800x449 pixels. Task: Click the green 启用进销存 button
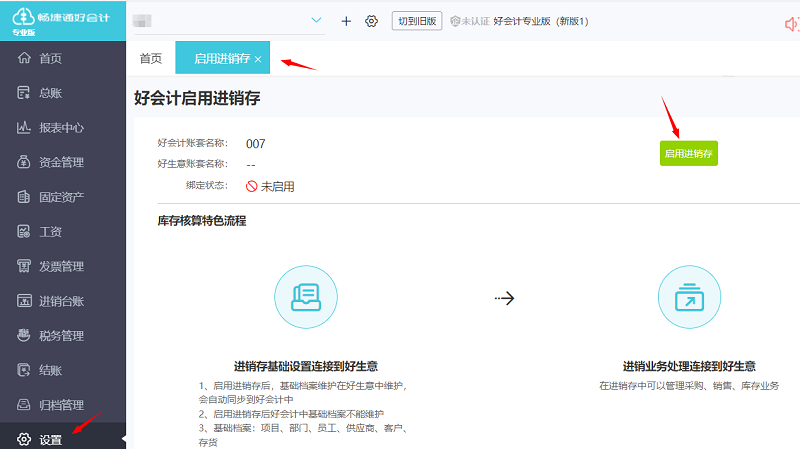689,153
